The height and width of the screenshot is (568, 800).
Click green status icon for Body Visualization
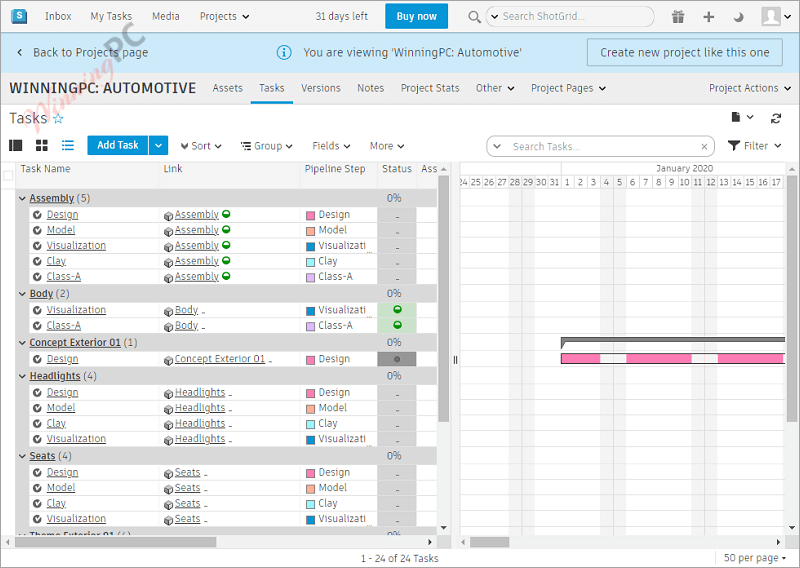[x=397, y=309]
